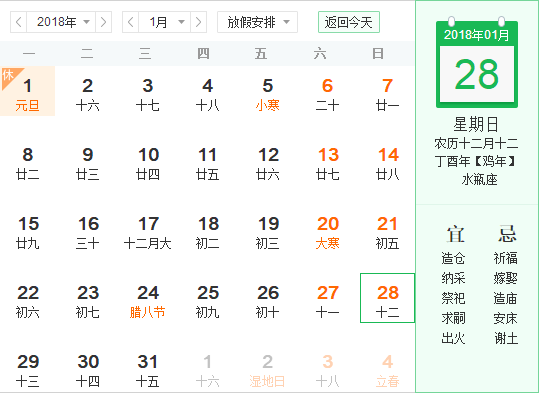Click the 星期日 weekday label in side panel

pos(476,124)
